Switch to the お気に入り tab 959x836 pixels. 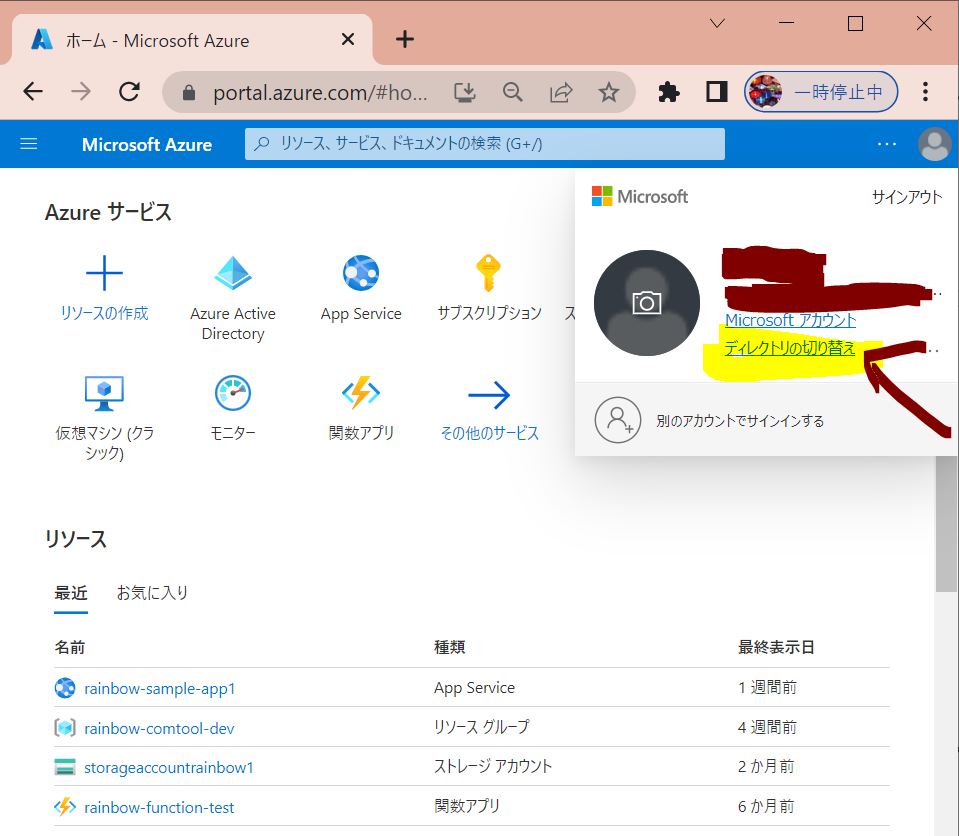tap(152, 592)
